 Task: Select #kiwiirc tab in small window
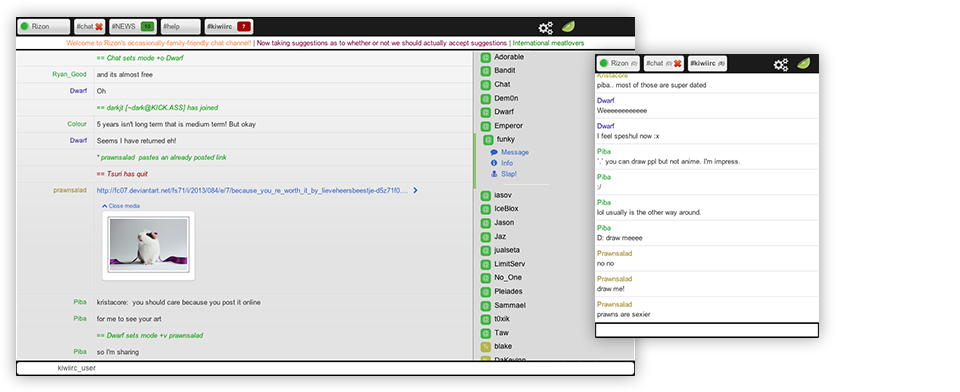707,64
